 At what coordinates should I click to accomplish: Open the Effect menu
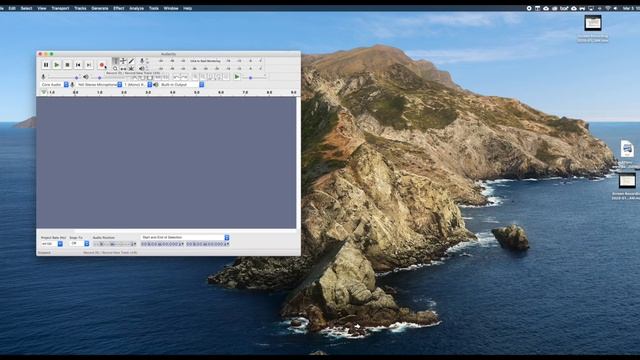(119, 8)
